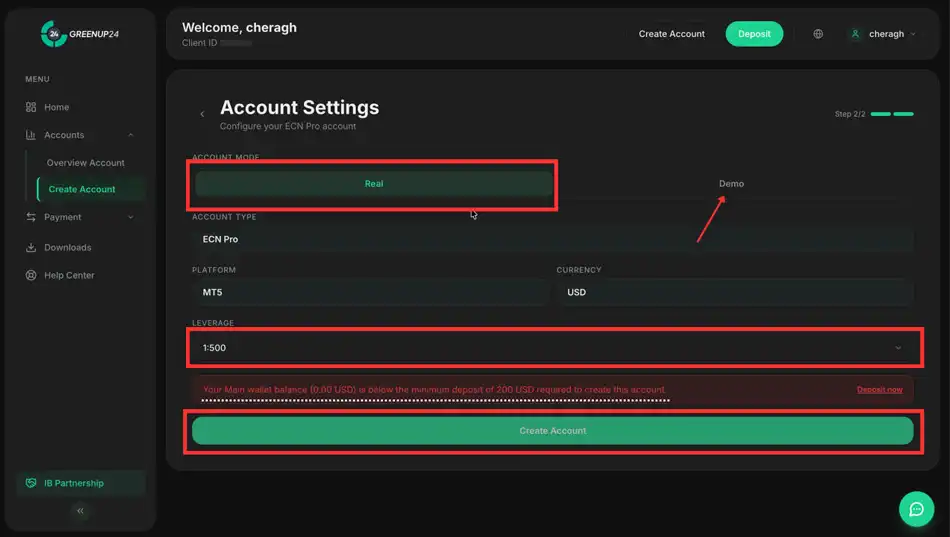Open the language globe icon
Image resolution: width=950 pixels, height=537 pixels.
[x=818, y=34]
